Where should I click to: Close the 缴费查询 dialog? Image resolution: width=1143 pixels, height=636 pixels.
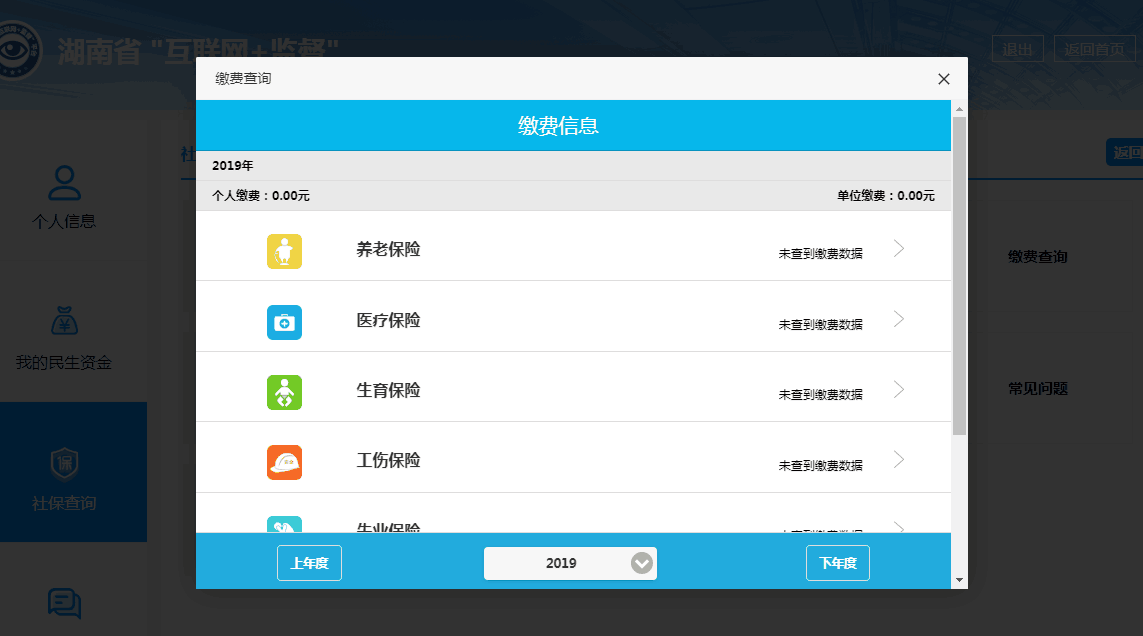(943, 79)
